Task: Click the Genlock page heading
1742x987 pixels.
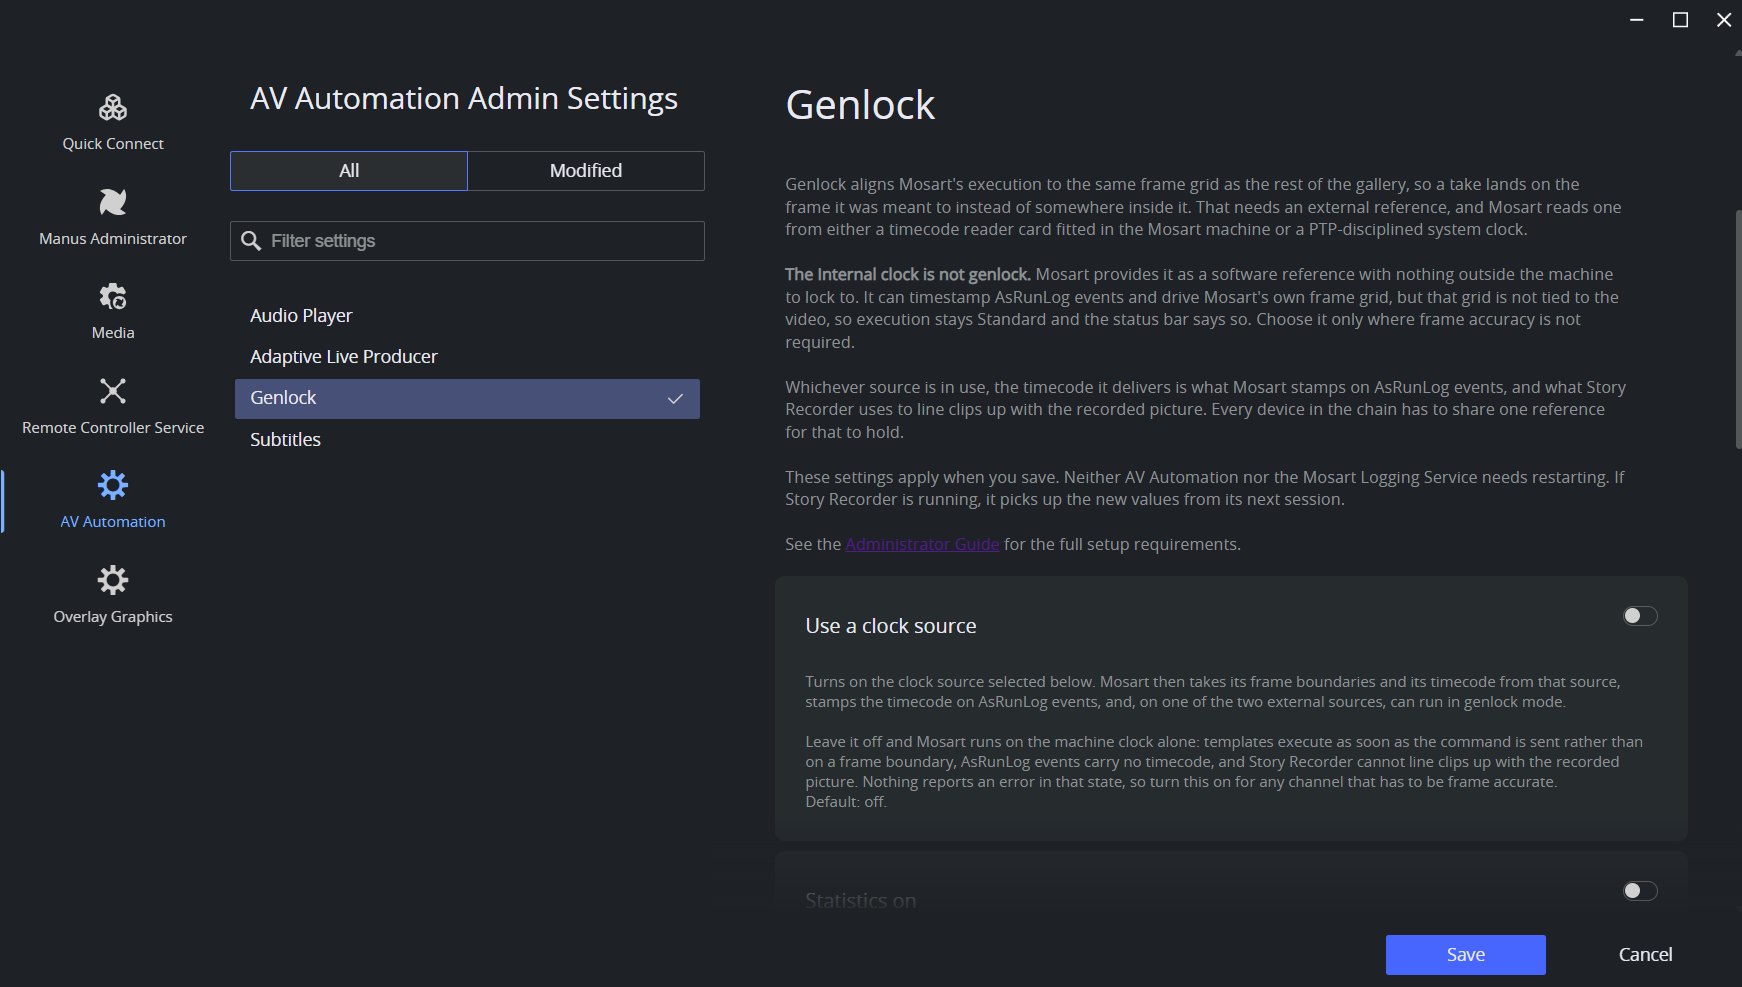Action: coord(860,105)
